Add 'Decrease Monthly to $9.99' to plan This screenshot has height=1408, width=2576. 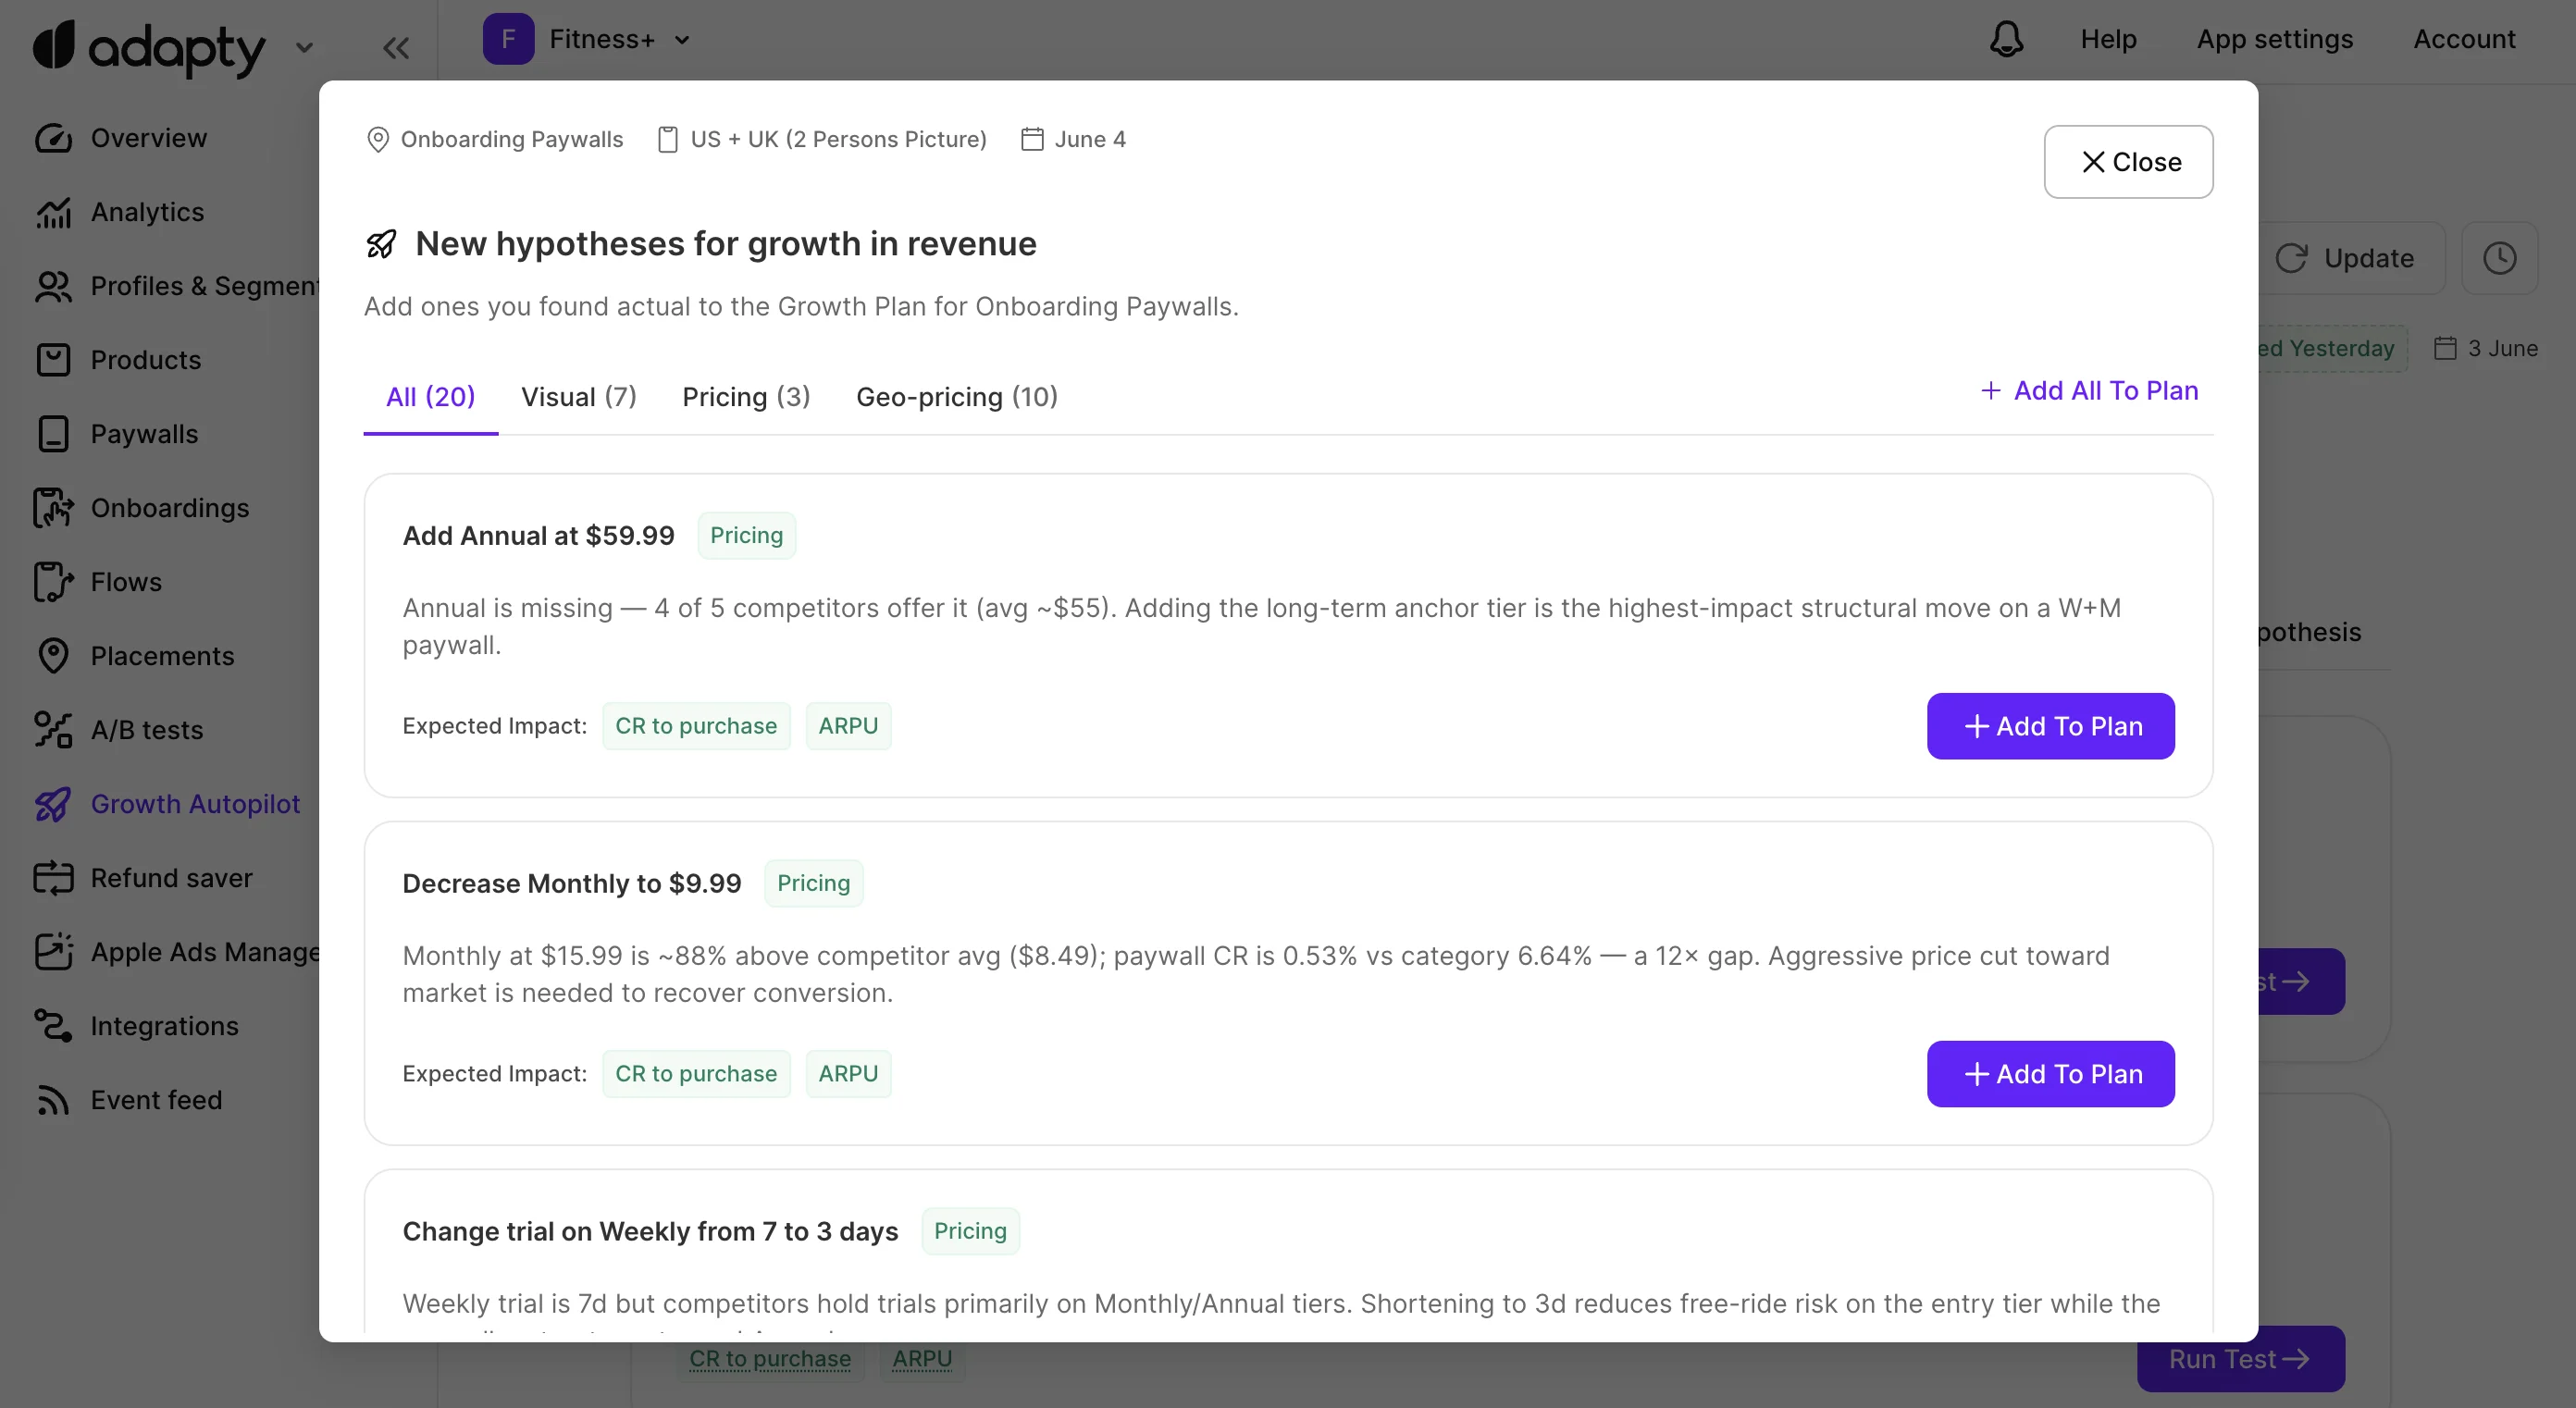pyautogui.click(x=2050, y=1074)
